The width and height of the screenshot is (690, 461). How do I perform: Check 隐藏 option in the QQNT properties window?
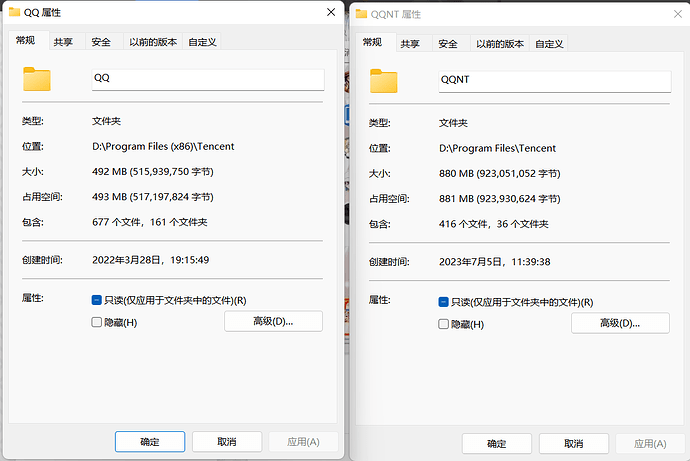click(x=444, y=324)
